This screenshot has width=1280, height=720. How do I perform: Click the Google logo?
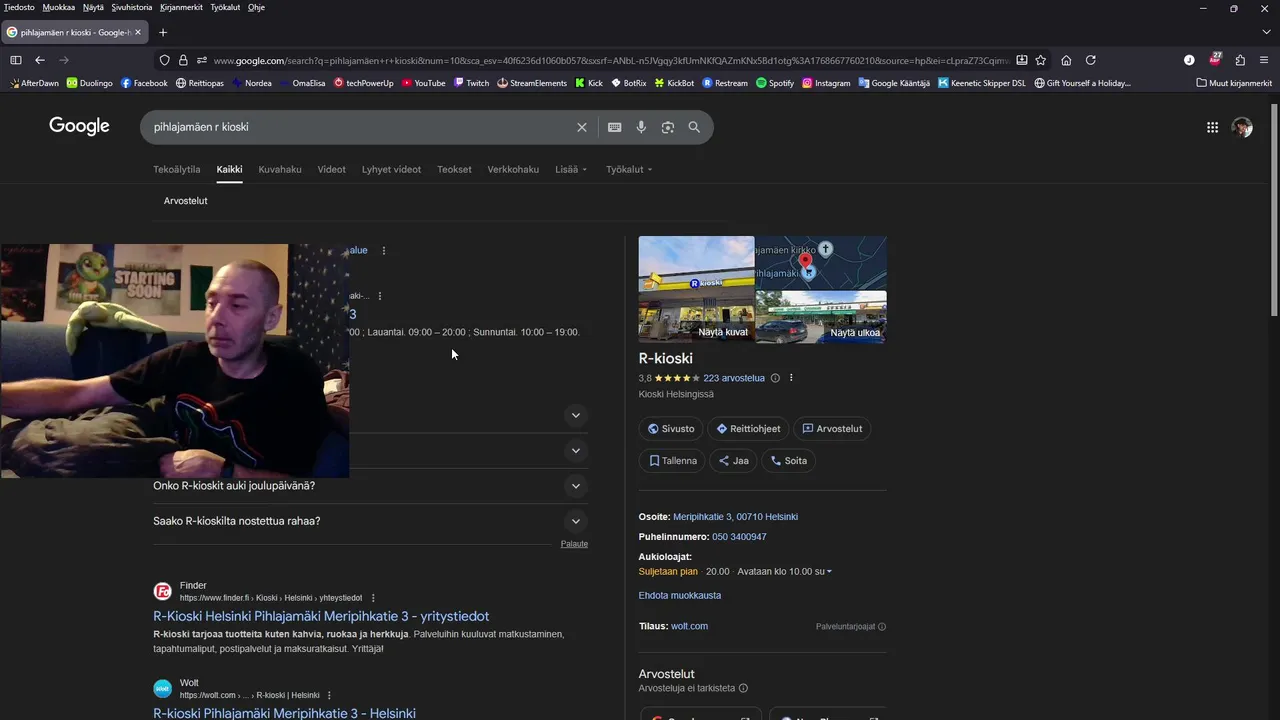point(79,126)
